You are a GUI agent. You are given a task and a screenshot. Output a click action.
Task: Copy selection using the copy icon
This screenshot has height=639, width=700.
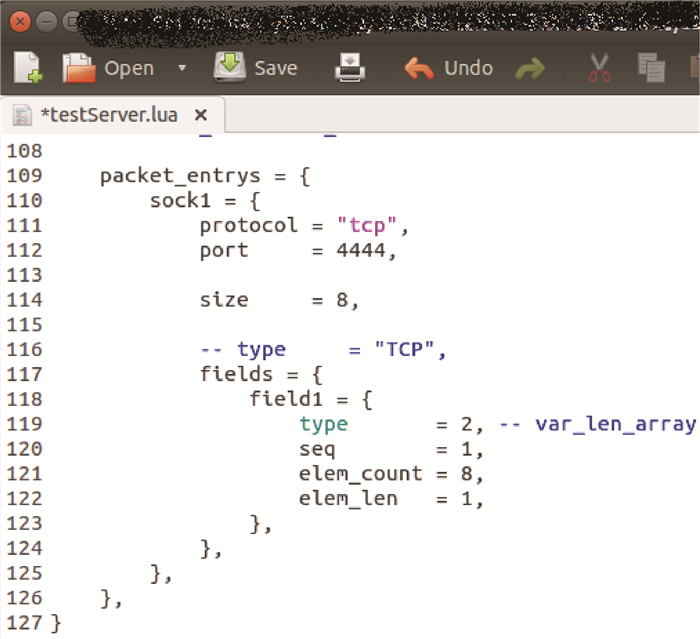pyautogui.click(x=651, y=68)
